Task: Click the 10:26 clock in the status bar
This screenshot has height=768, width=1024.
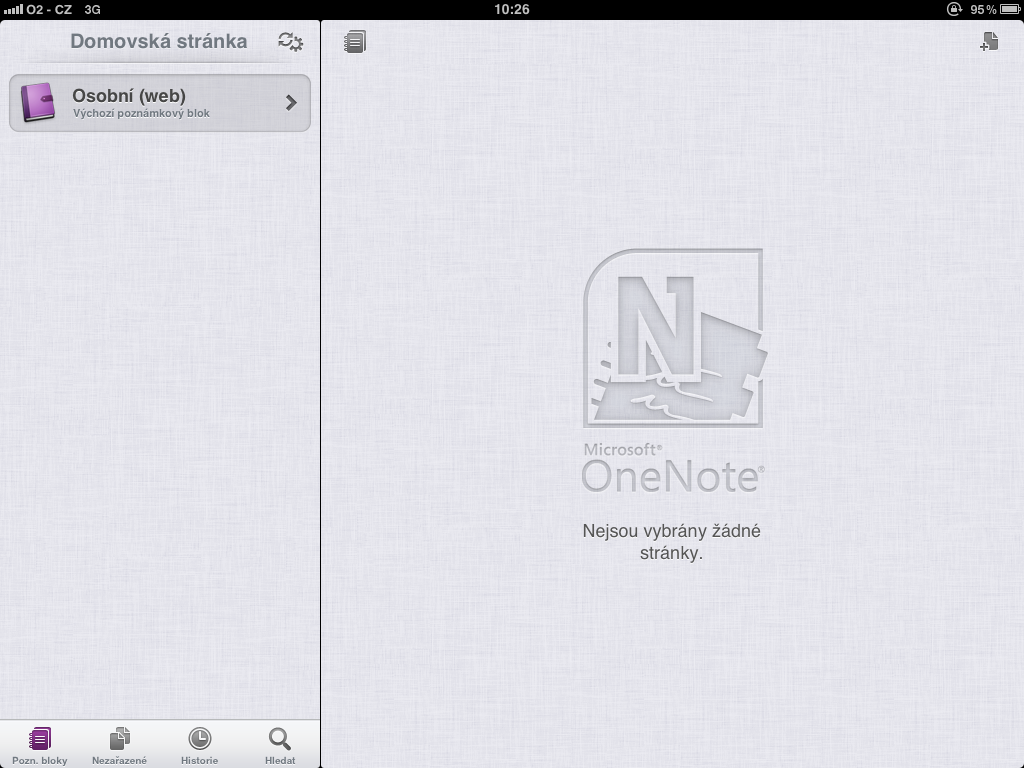Action: [x=511, y=9]
